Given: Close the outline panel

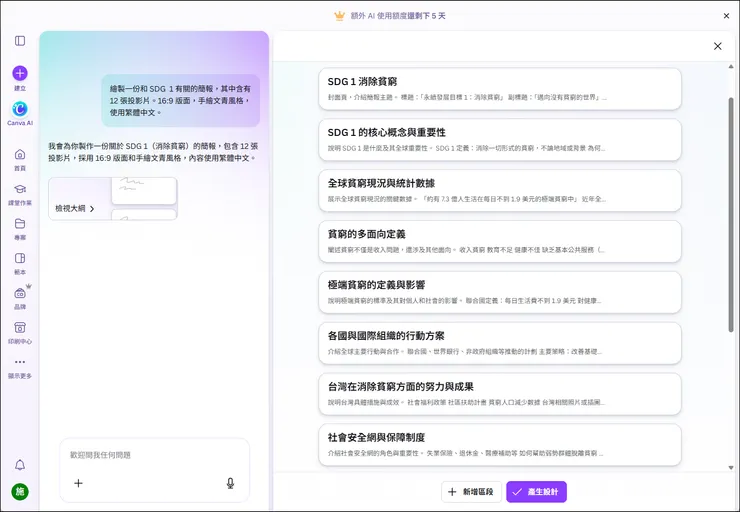Looking at the screenshot, I should pos(717,46).
